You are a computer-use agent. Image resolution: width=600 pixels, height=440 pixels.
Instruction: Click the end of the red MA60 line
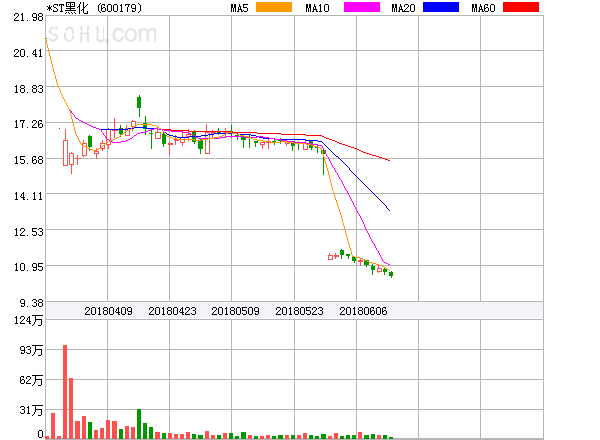tap(389, 160)
